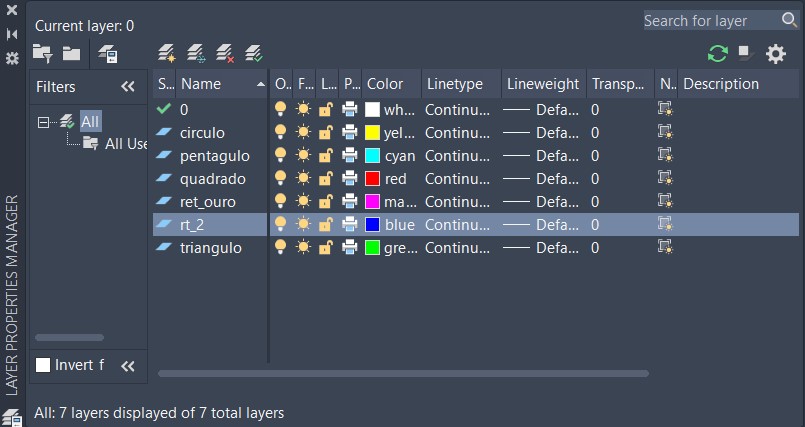This screenshot has width=805, height=427.
Task: Click the yellow color swatch for circulo
Action: pos(373,132)
